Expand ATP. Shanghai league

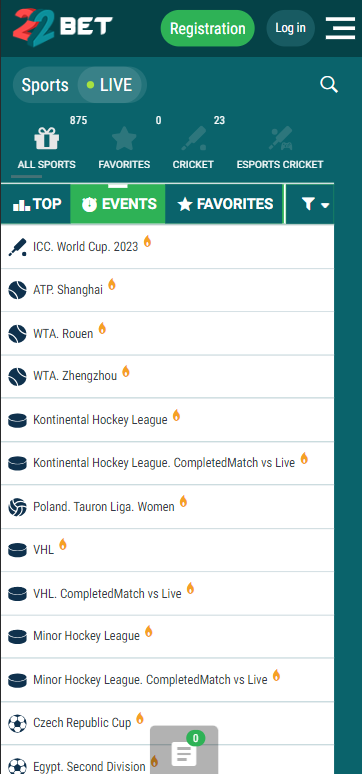click(x=167, y=290)
